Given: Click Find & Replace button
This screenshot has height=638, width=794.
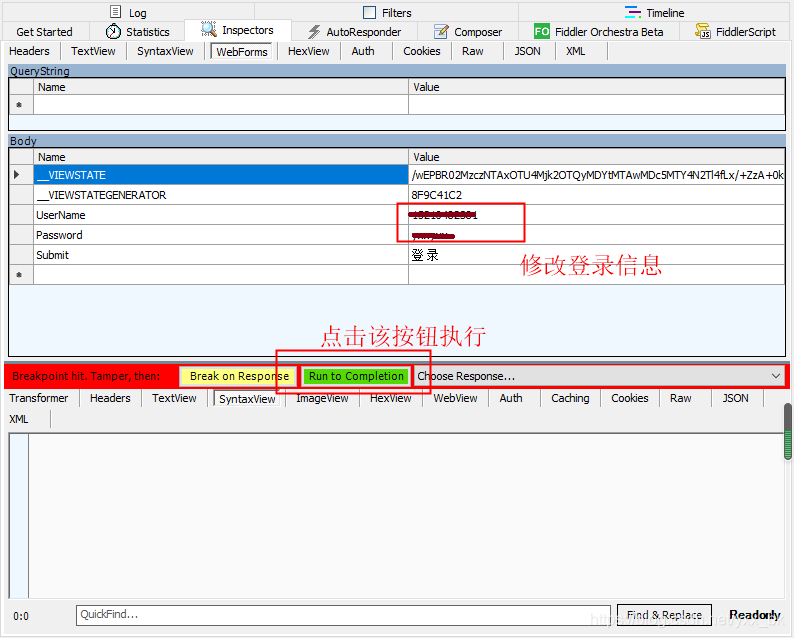Looking at the screenshot, I should (x=664, y=615).
